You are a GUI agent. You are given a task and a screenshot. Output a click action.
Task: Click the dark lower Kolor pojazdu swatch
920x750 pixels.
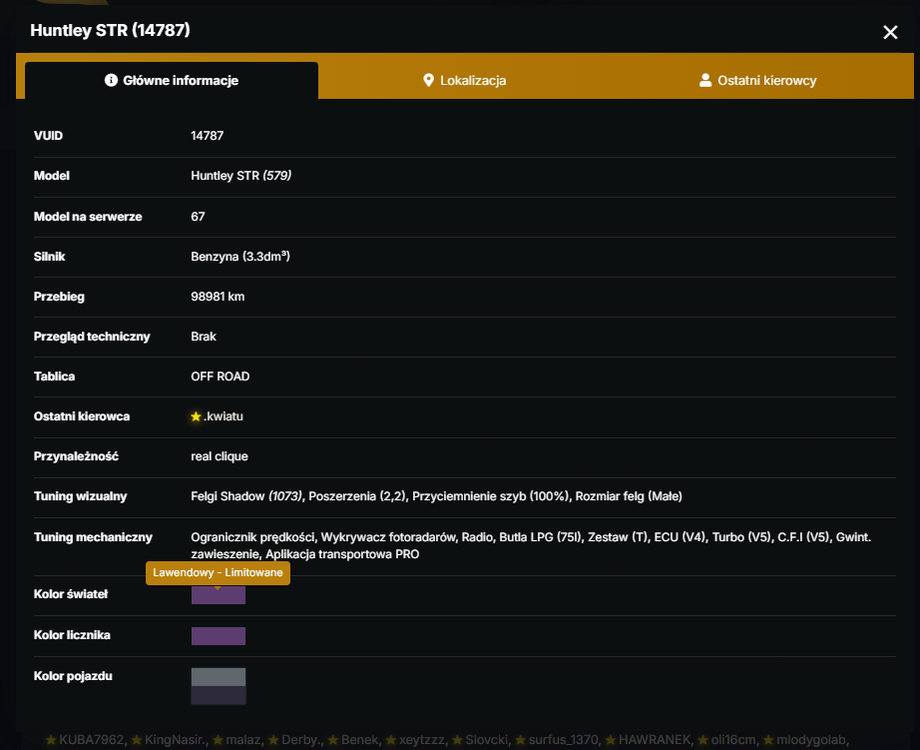coord(218,695)
